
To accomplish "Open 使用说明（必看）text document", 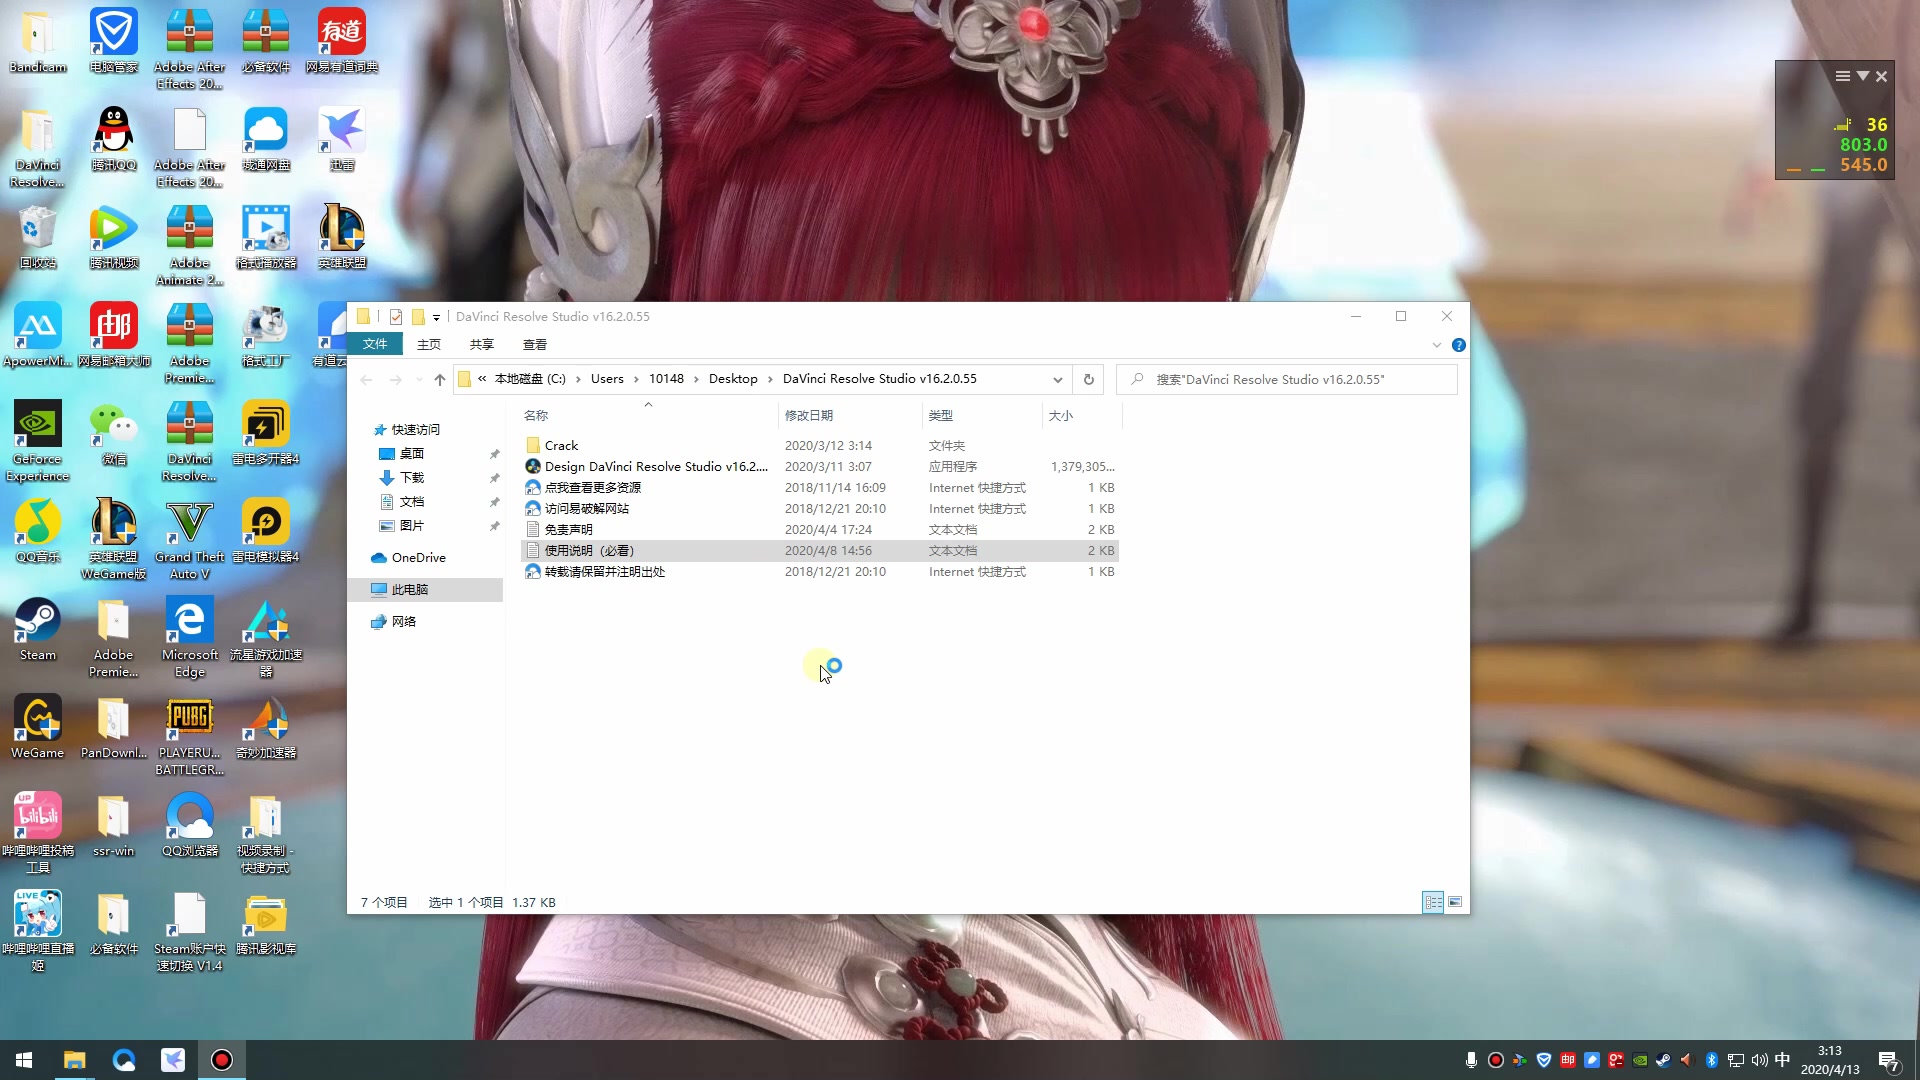I will (x=589, y=550).
